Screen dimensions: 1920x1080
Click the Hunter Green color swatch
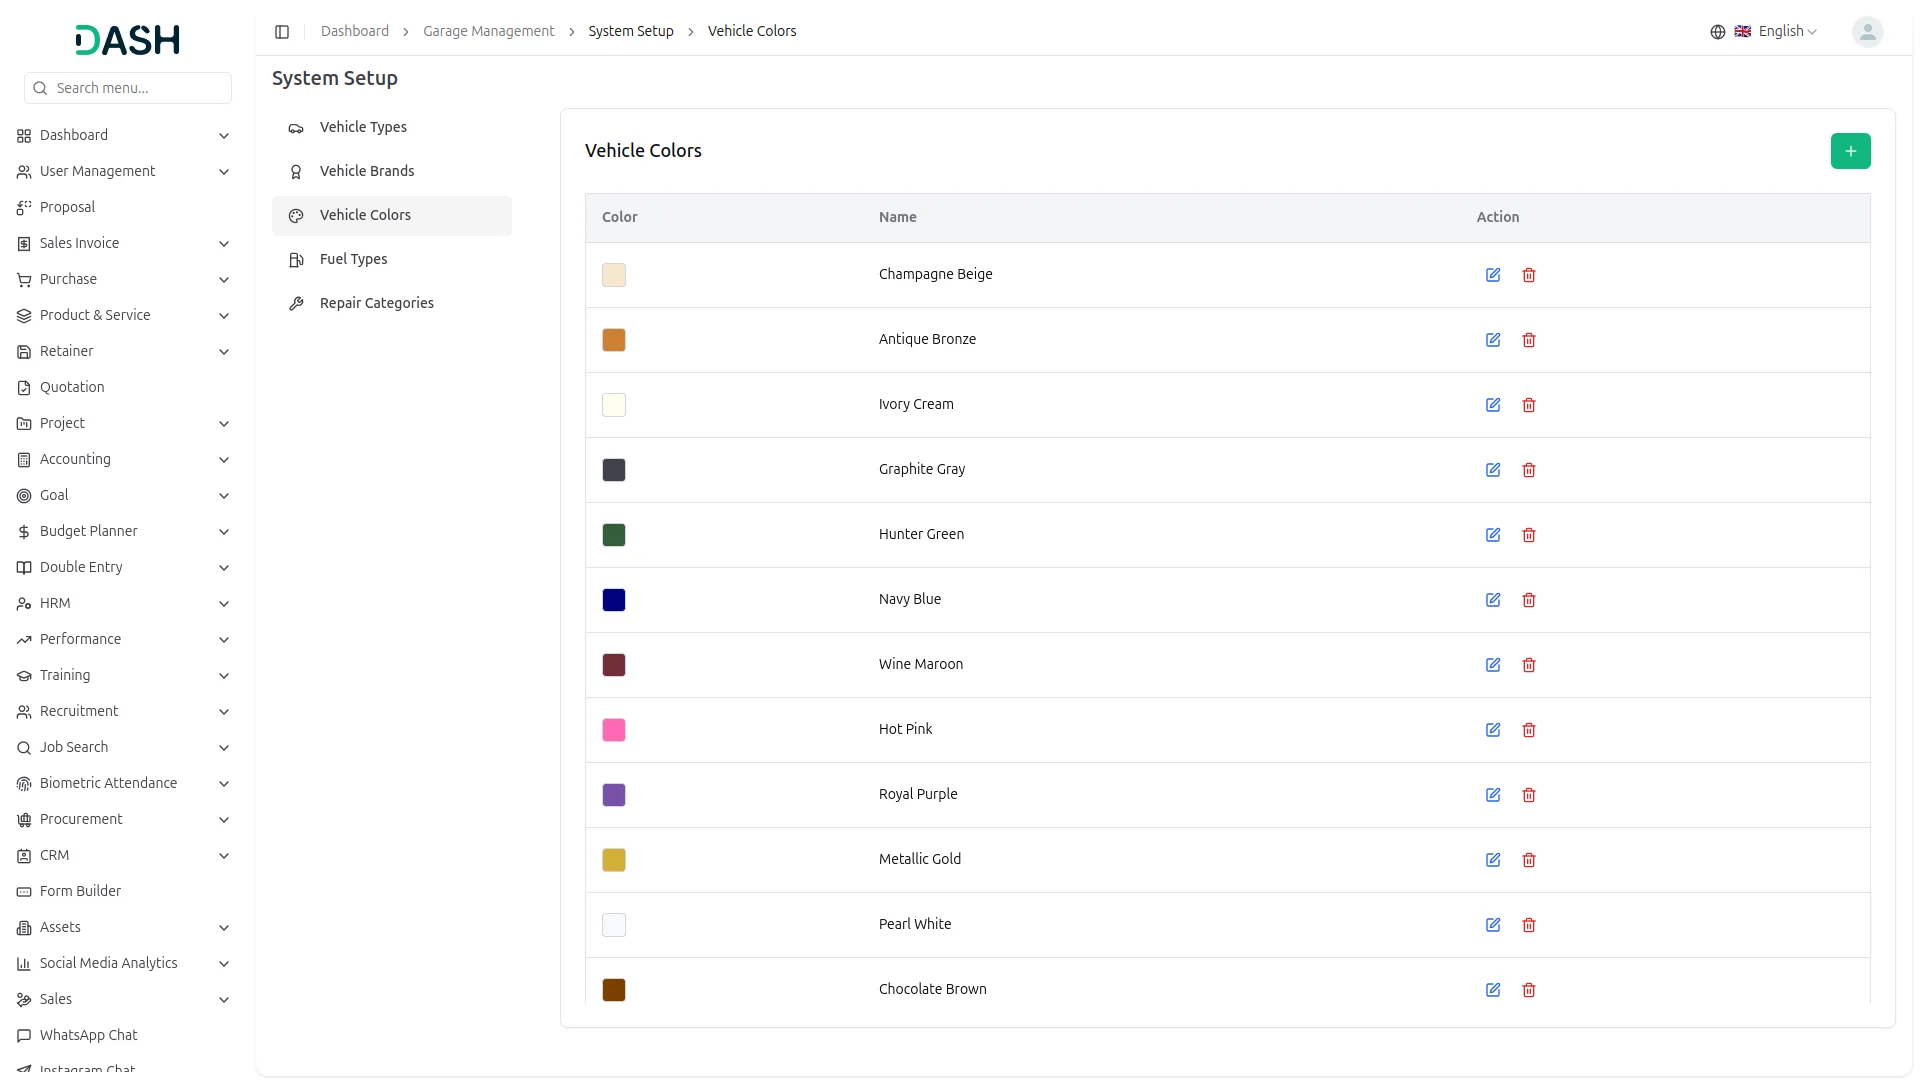point(614,535)
